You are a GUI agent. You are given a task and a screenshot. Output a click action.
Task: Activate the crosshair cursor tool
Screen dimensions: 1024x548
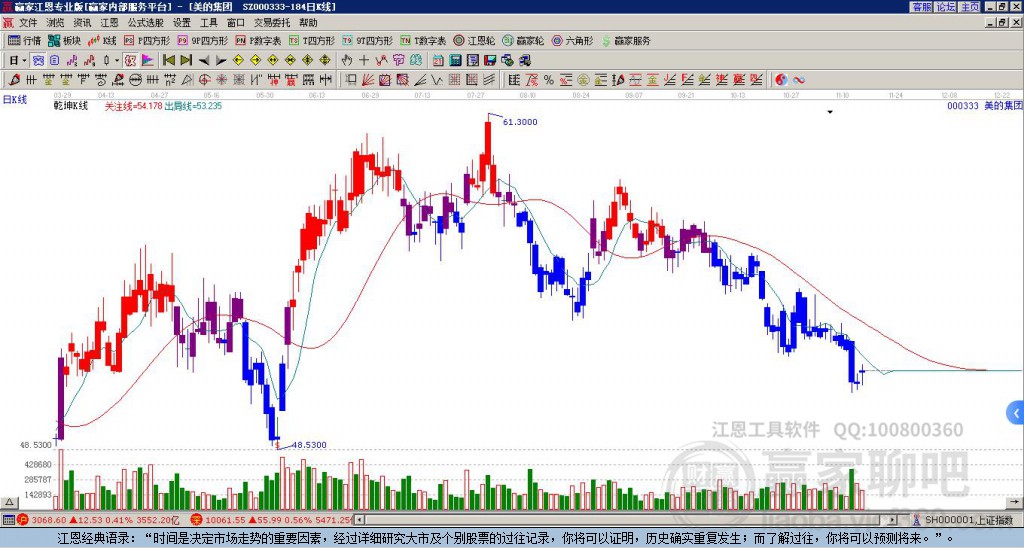click(x=364, y=60)
